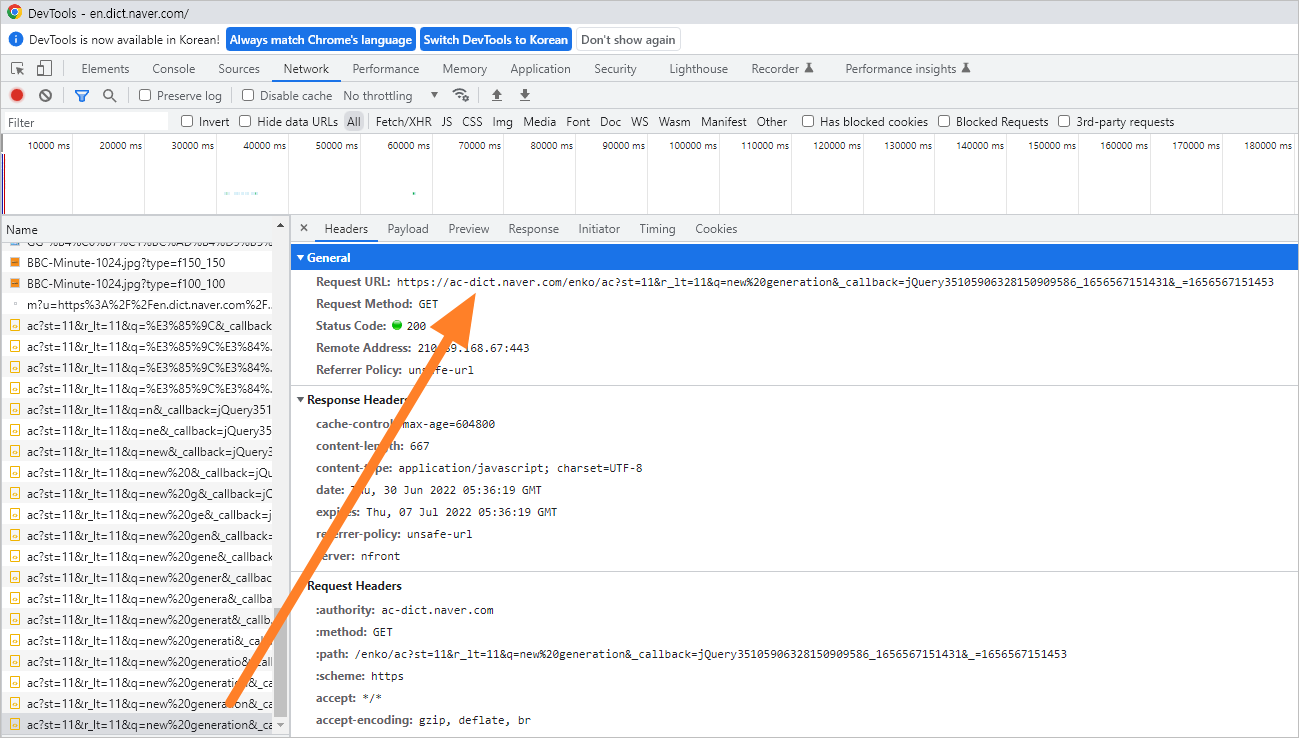Image resolution: width=1299 pixels, height=738 pixels.
Task: Open network conditions wifi icon
Action: 461,95
